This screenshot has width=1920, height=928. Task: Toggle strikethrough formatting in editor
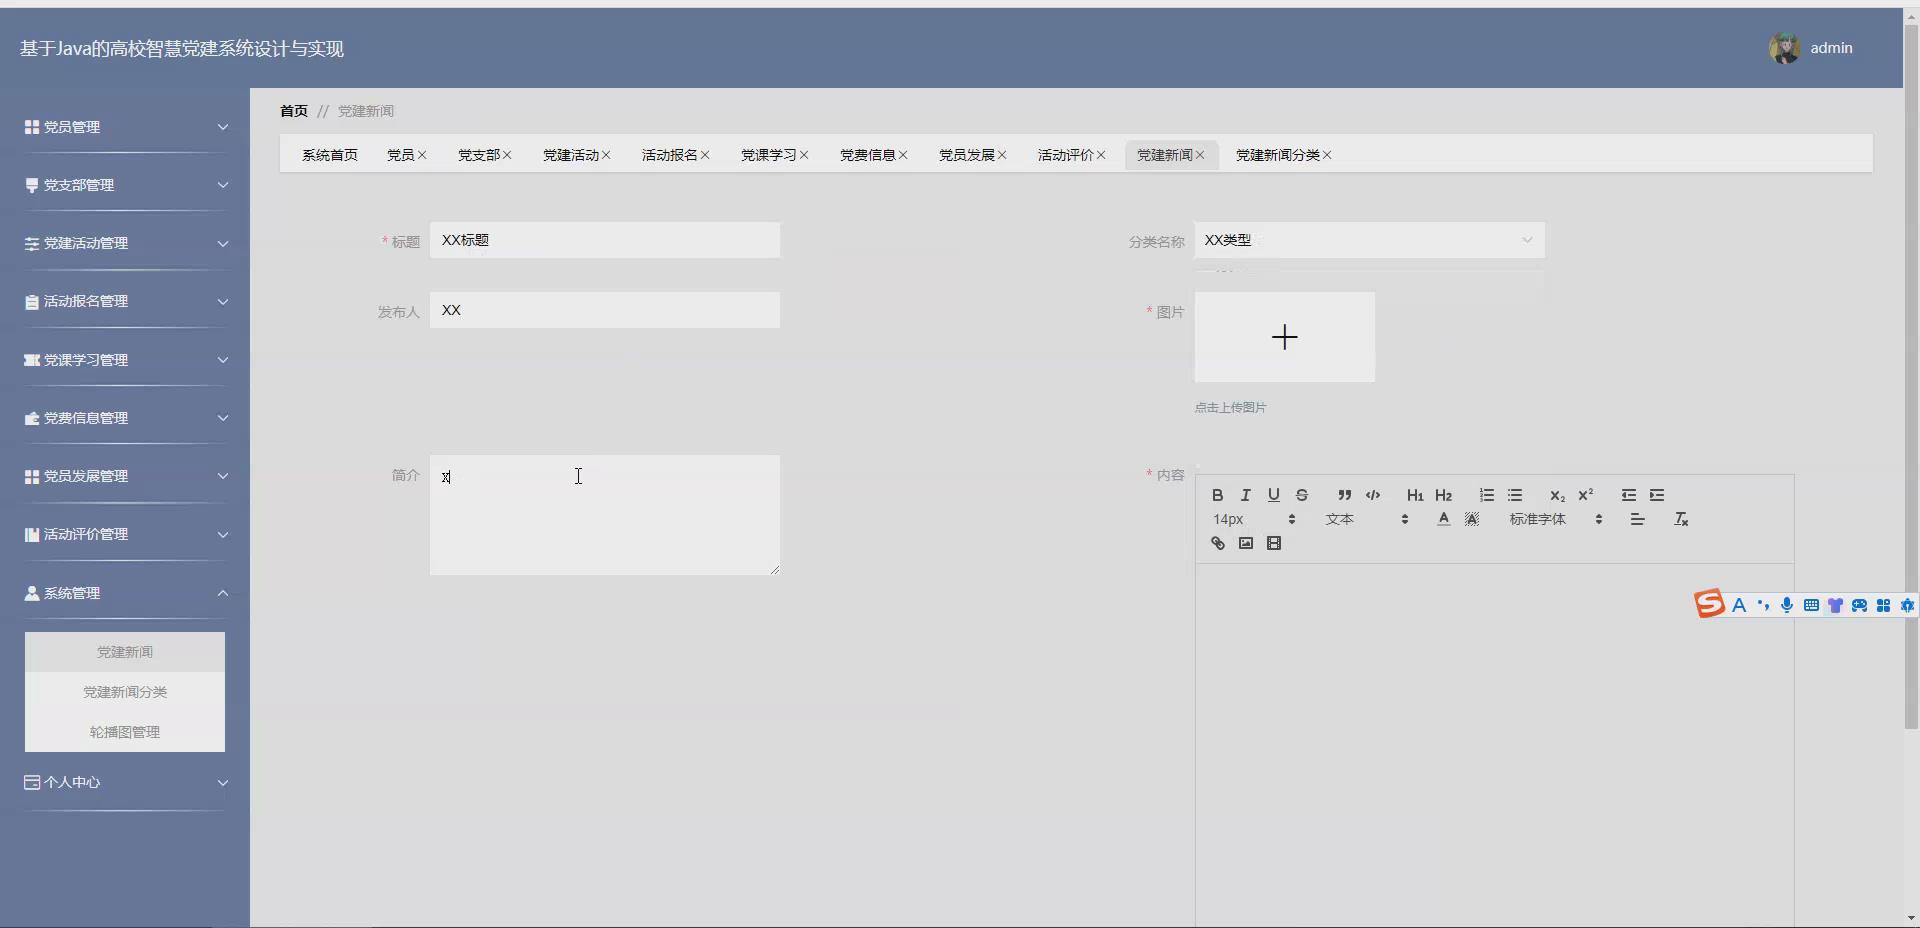pos(1301,495)
